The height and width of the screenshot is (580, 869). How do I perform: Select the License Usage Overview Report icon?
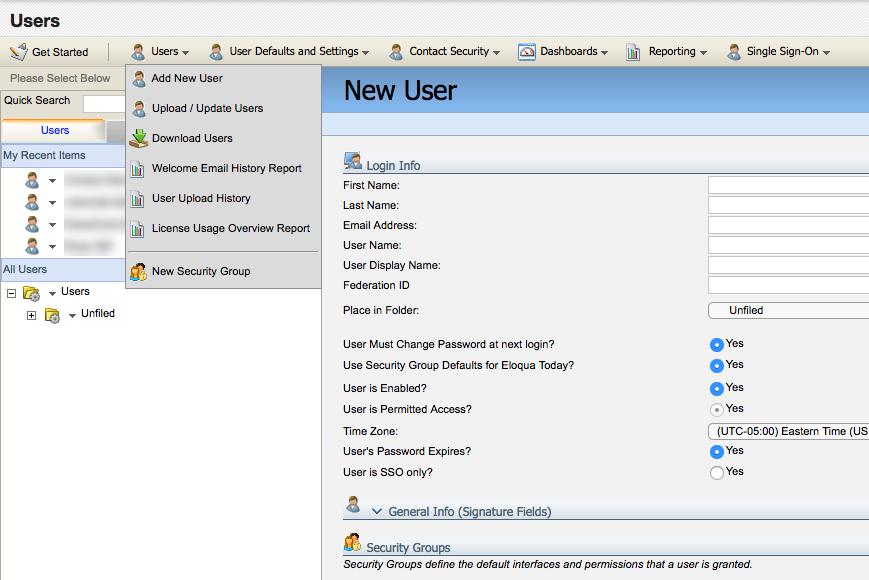pos(139,227)
